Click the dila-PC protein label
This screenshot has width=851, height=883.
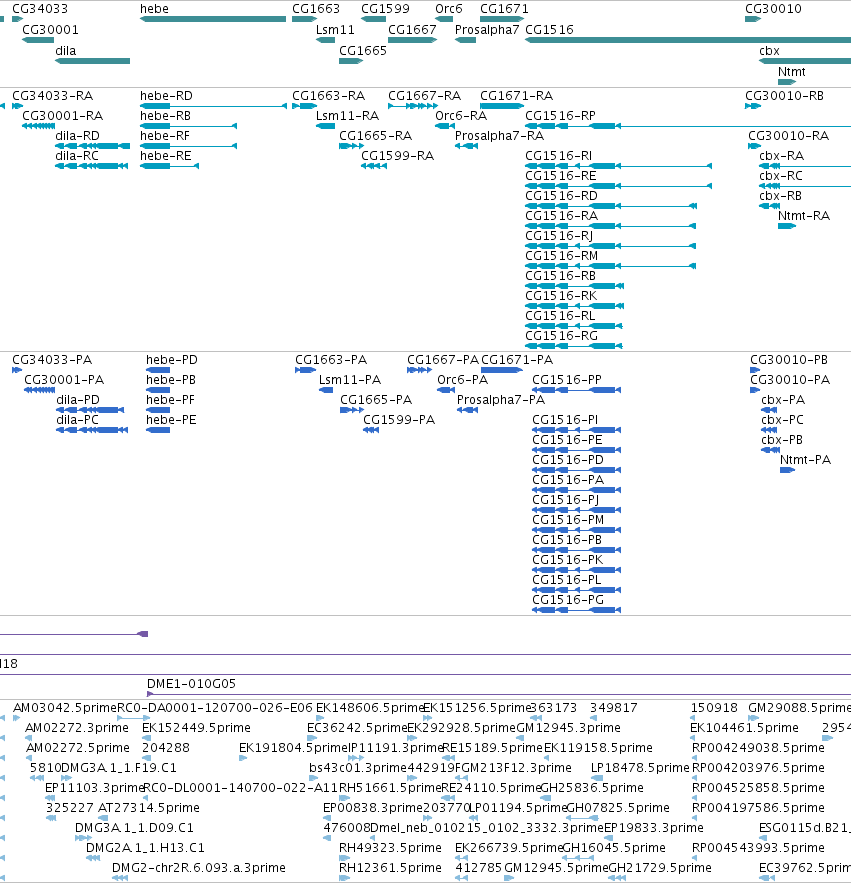coord(78,420)
